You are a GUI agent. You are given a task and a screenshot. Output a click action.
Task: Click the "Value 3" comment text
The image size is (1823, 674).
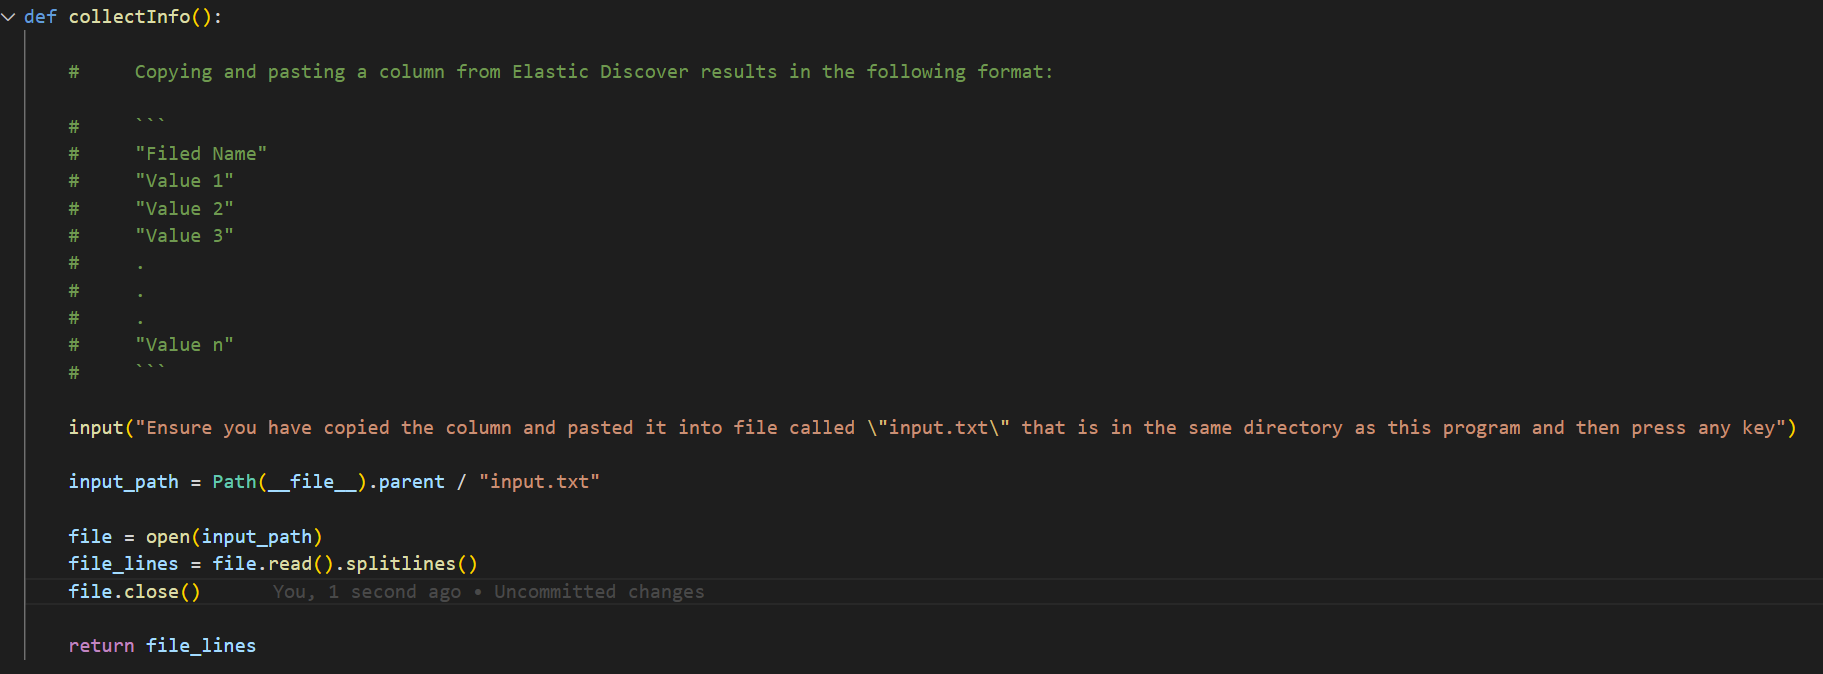point(184,236)
